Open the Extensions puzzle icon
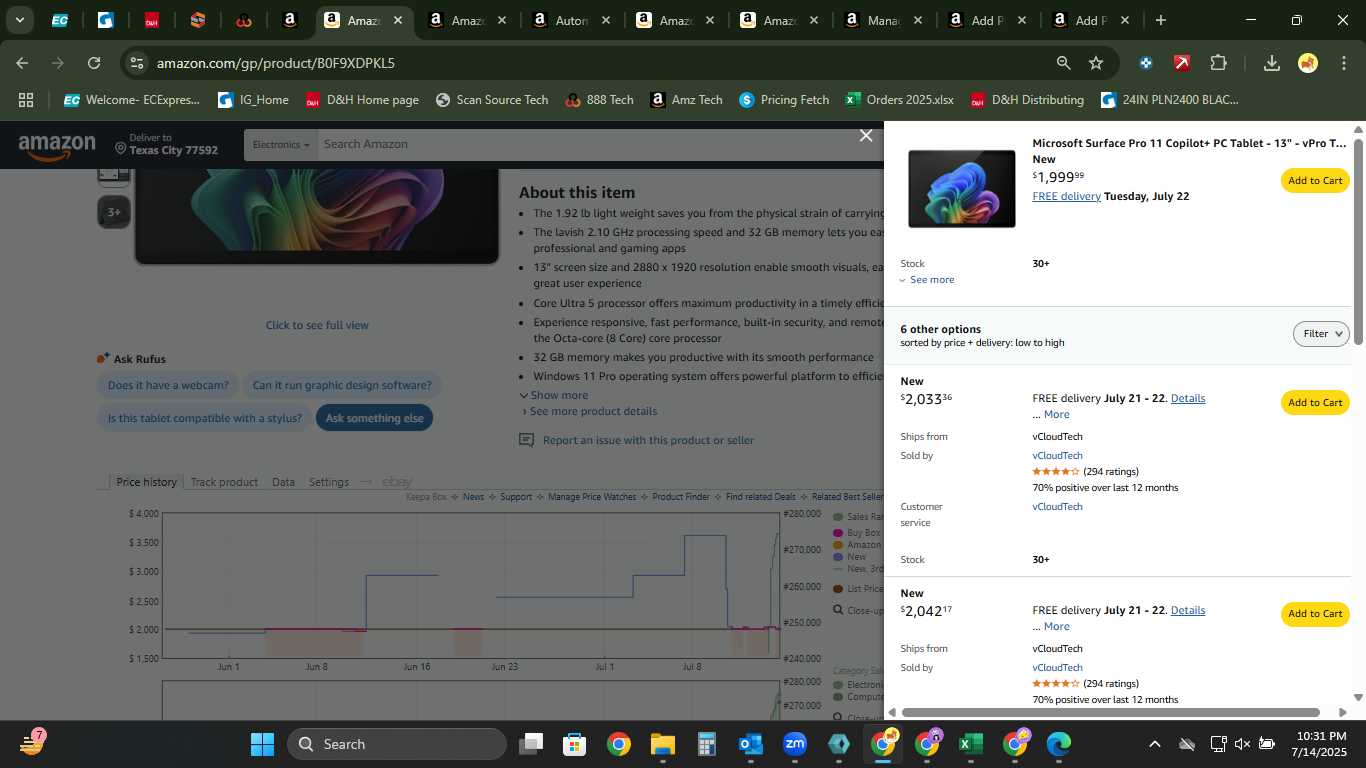The height and width of the screenshot is (768, 1366). point(1218,63)
